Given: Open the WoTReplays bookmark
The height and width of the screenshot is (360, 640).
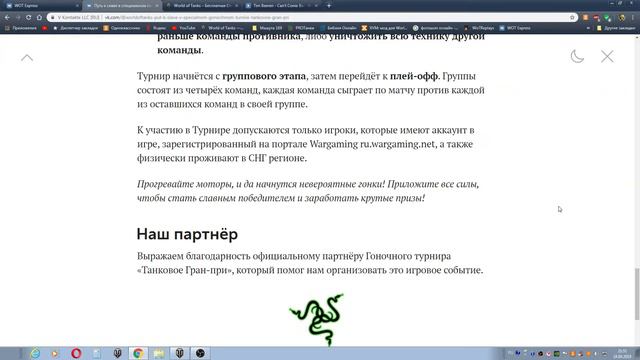Looking at the screenshot, I should (x=479, y=28).
